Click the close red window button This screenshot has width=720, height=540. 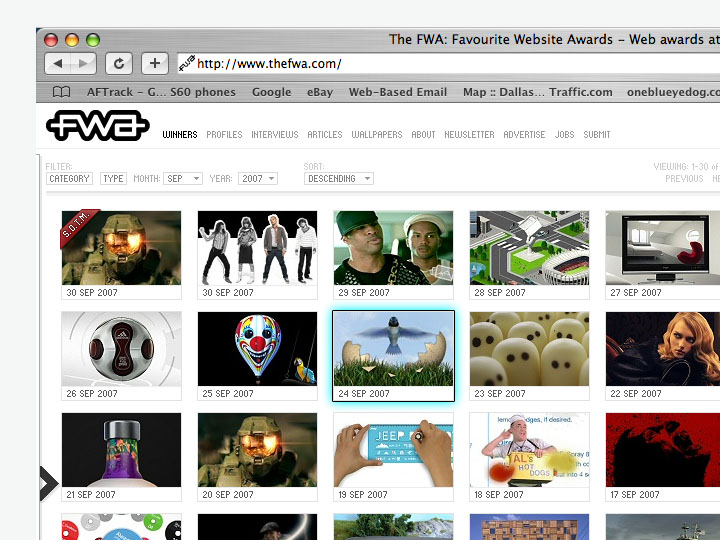51,39
